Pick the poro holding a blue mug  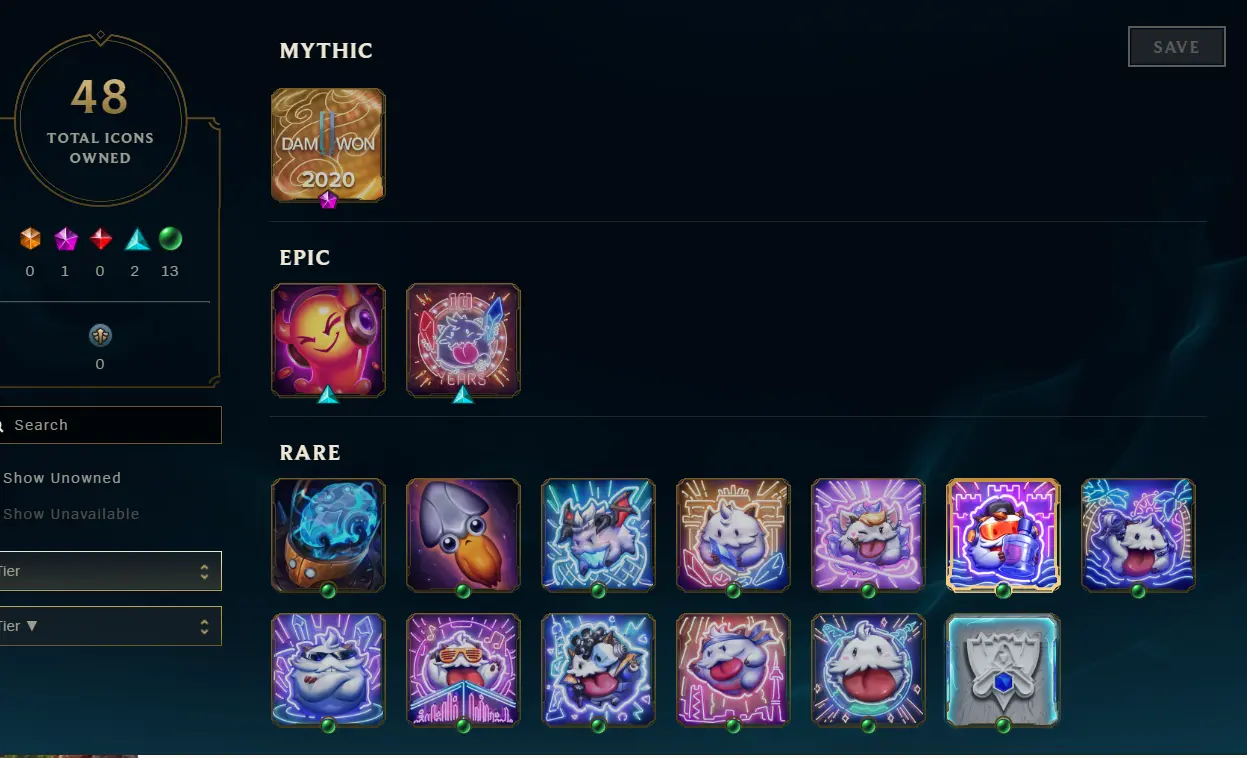click(1003, 535)
